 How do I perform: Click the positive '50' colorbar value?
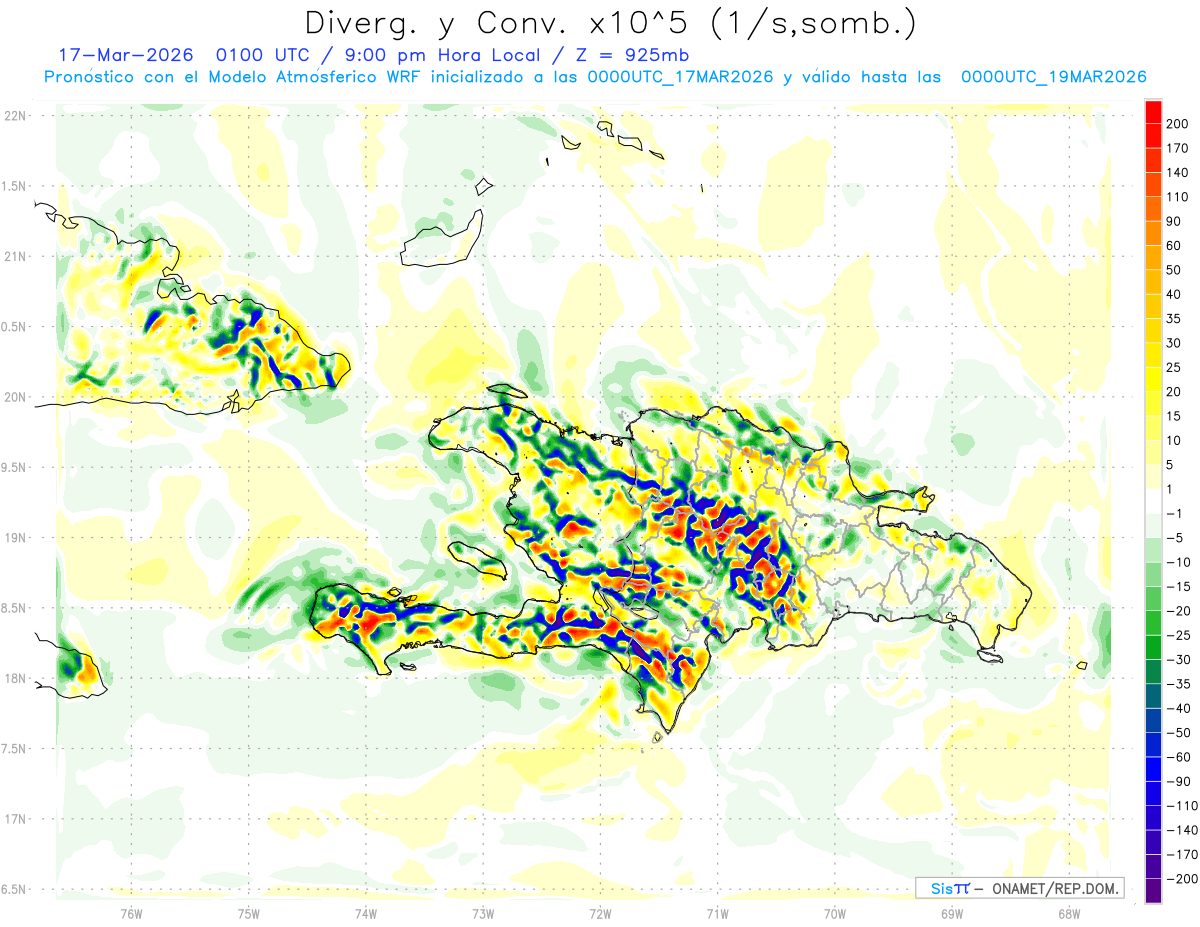(1174, 270)
